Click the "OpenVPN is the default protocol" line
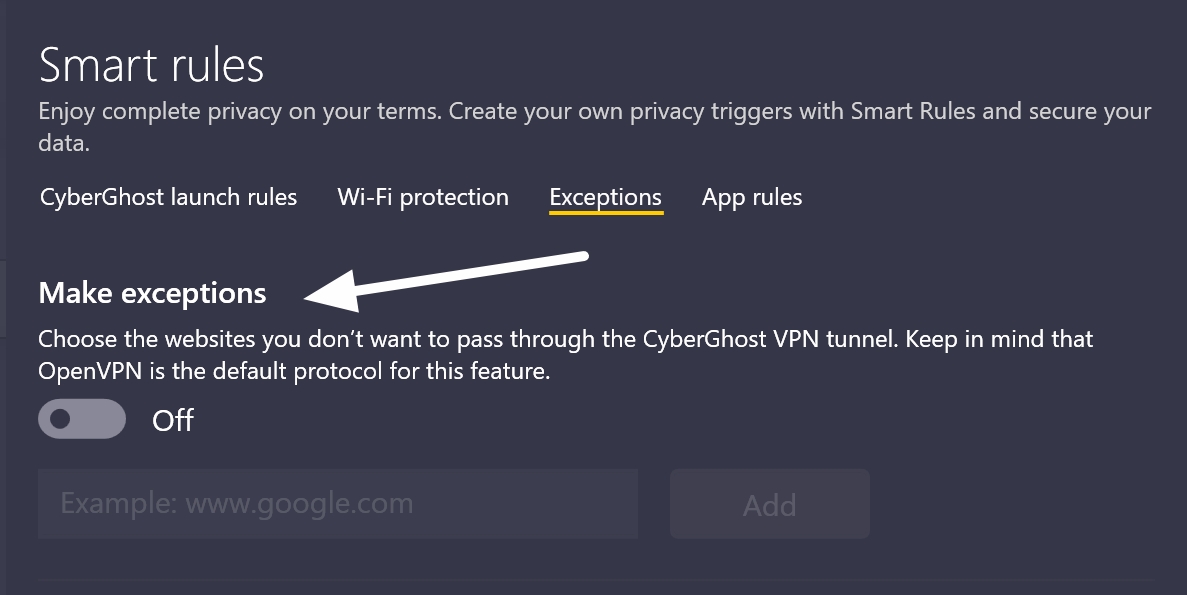 pos(294,372)
